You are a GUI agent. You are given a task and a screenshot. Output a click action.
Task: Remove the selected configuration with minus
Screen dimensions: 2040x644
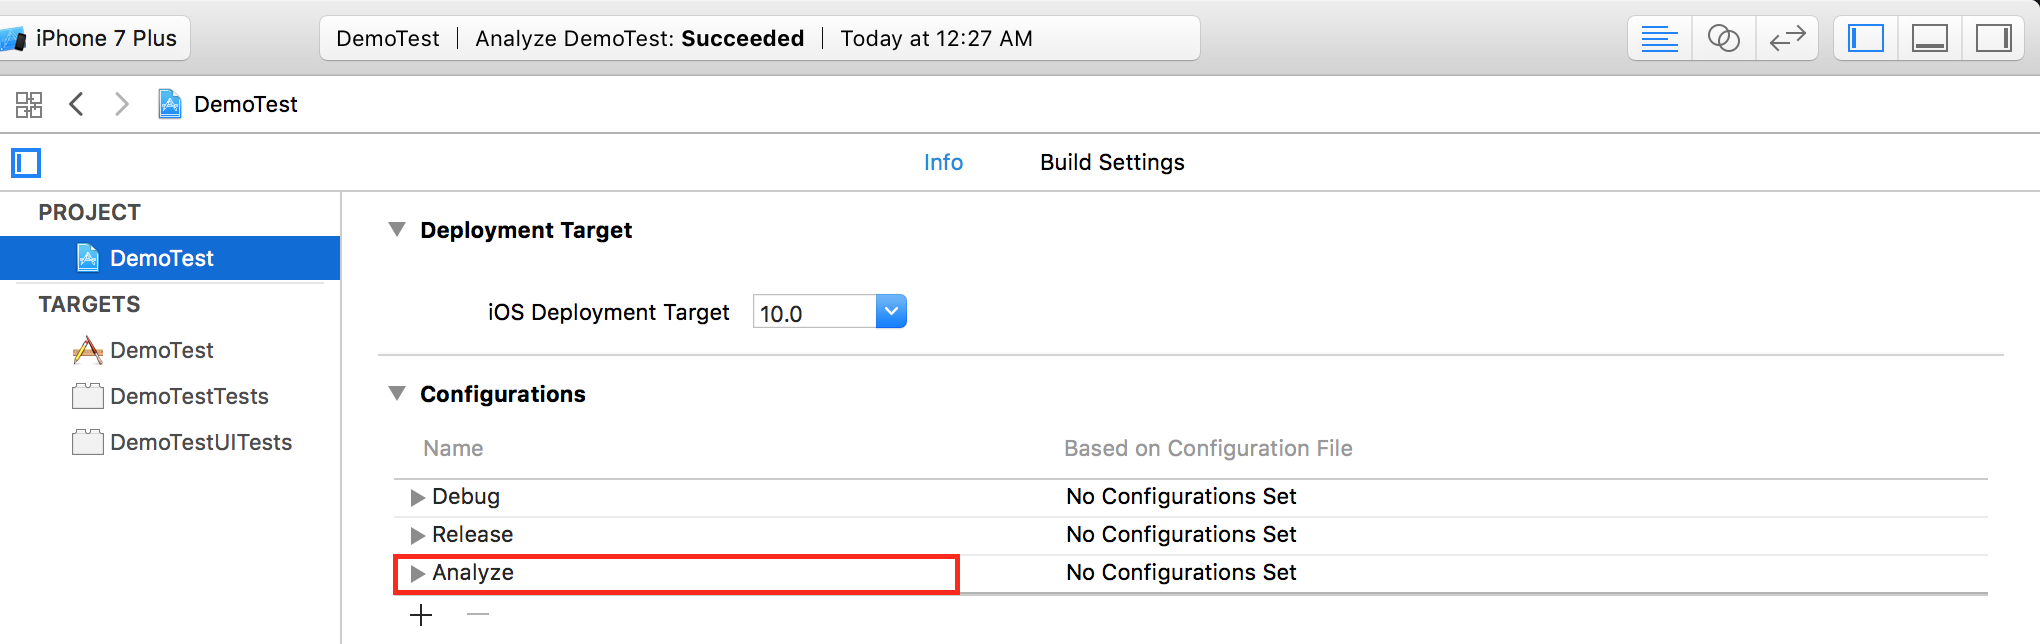point(478,615)
